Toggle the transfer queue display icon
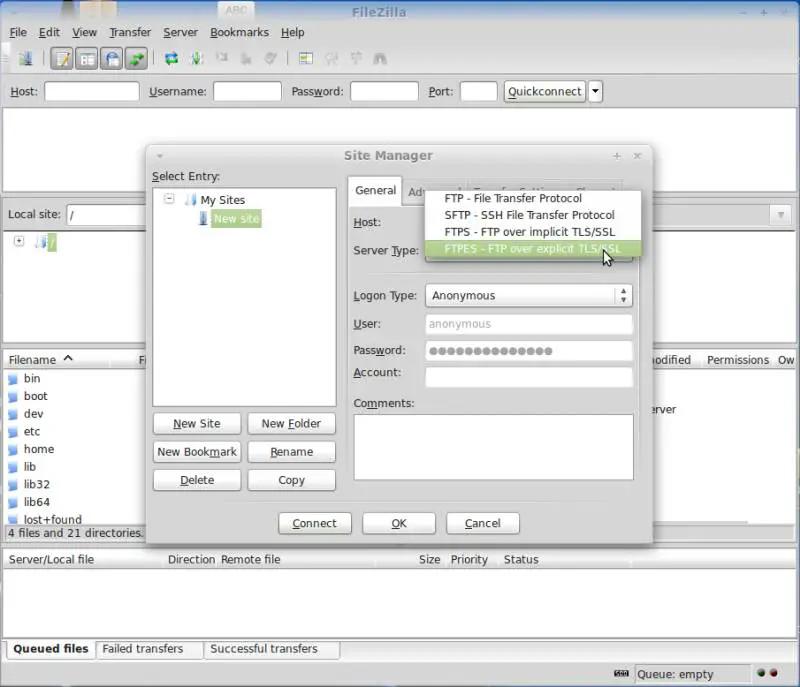 coord(136,59)
